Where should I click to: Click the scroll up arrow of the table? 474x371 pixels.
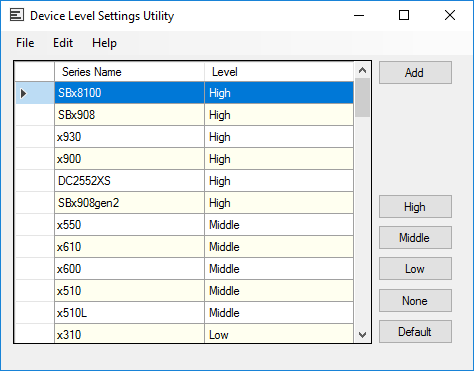[362, 70]
